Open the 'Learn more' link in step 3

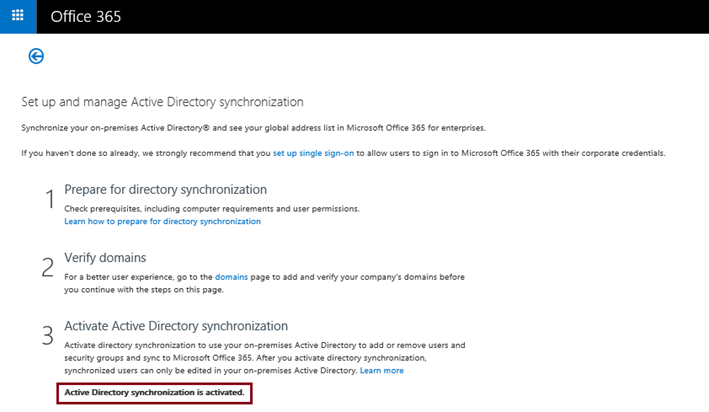pyautogui.click(x=382, y=370)
